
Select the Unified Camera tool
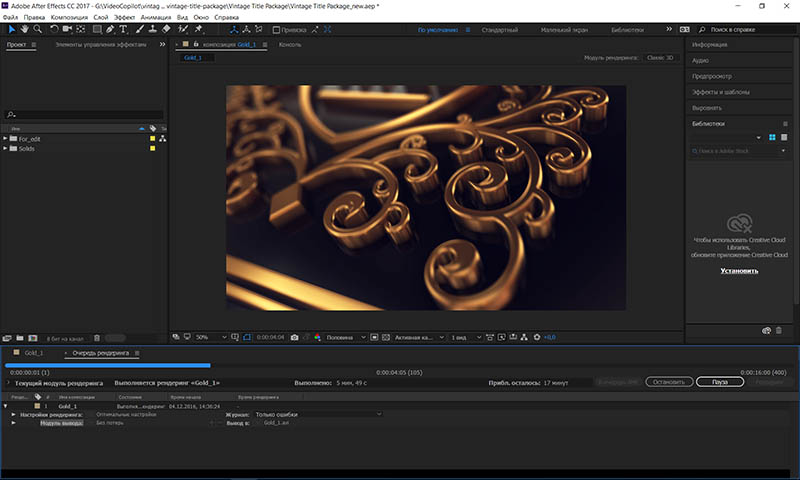(x=67, y=30)
